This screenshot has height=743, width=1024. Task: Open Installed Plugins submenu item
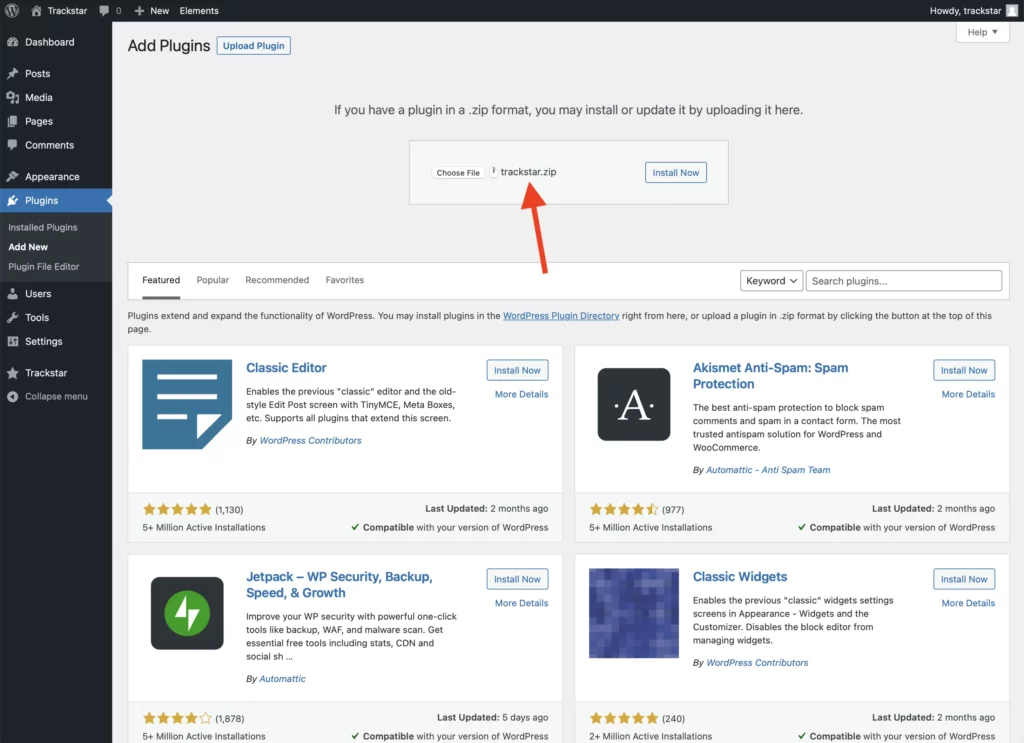(42, 227)
